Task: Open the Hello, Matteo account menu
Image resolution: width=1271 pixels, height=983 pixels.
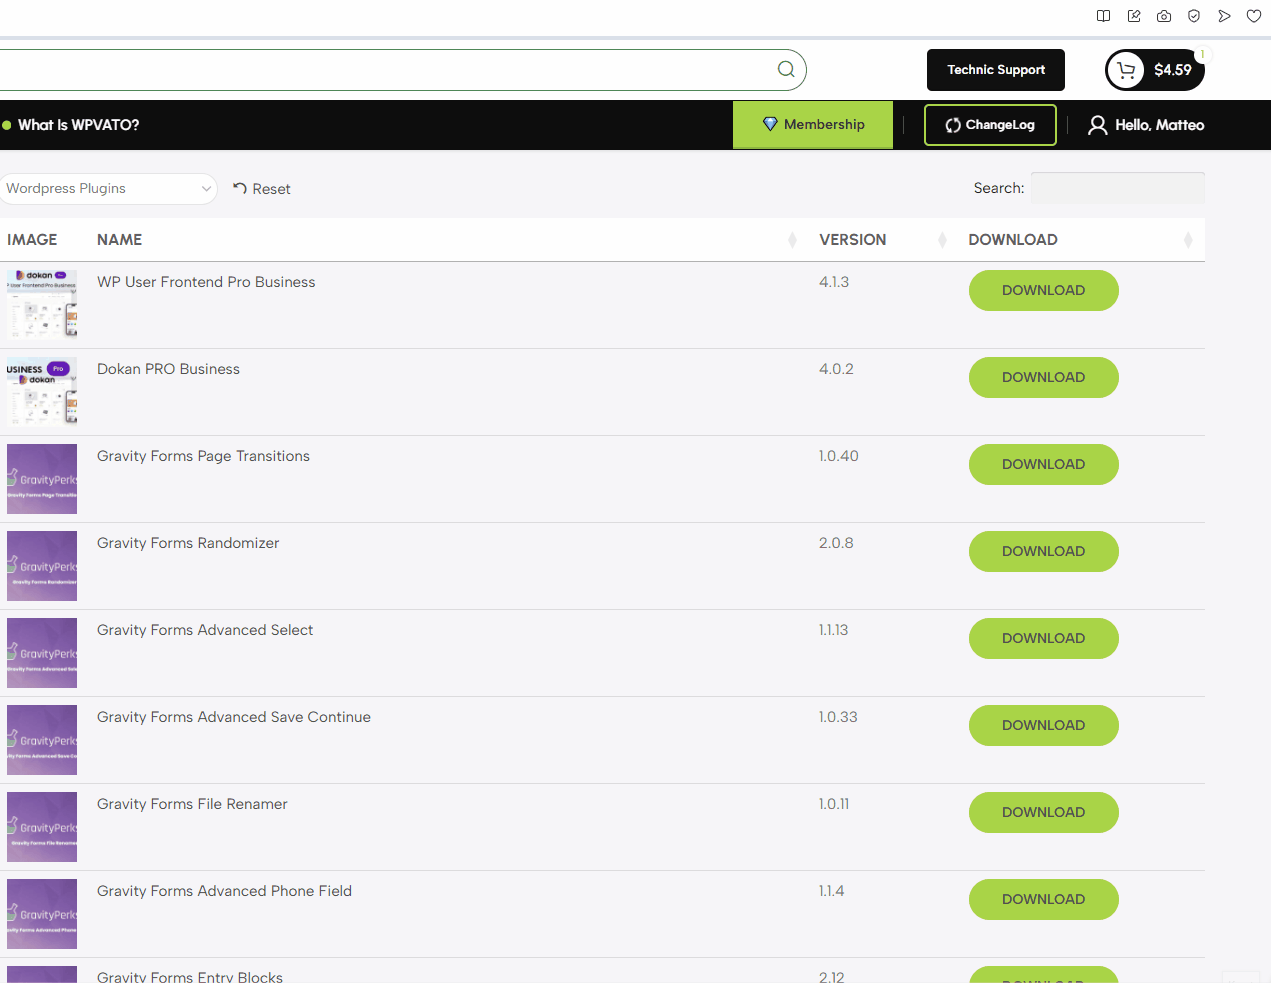Action: pos(1146,125)
